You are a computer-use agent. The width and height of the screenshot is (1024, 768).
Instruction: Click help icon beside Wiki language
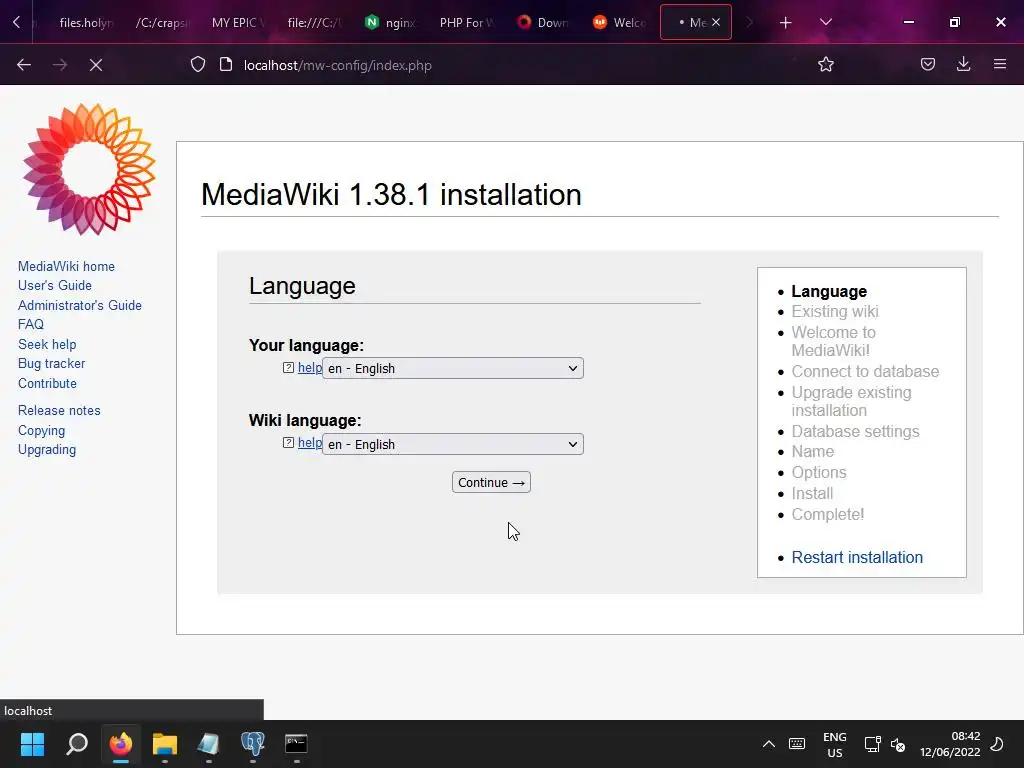[288, 443]
